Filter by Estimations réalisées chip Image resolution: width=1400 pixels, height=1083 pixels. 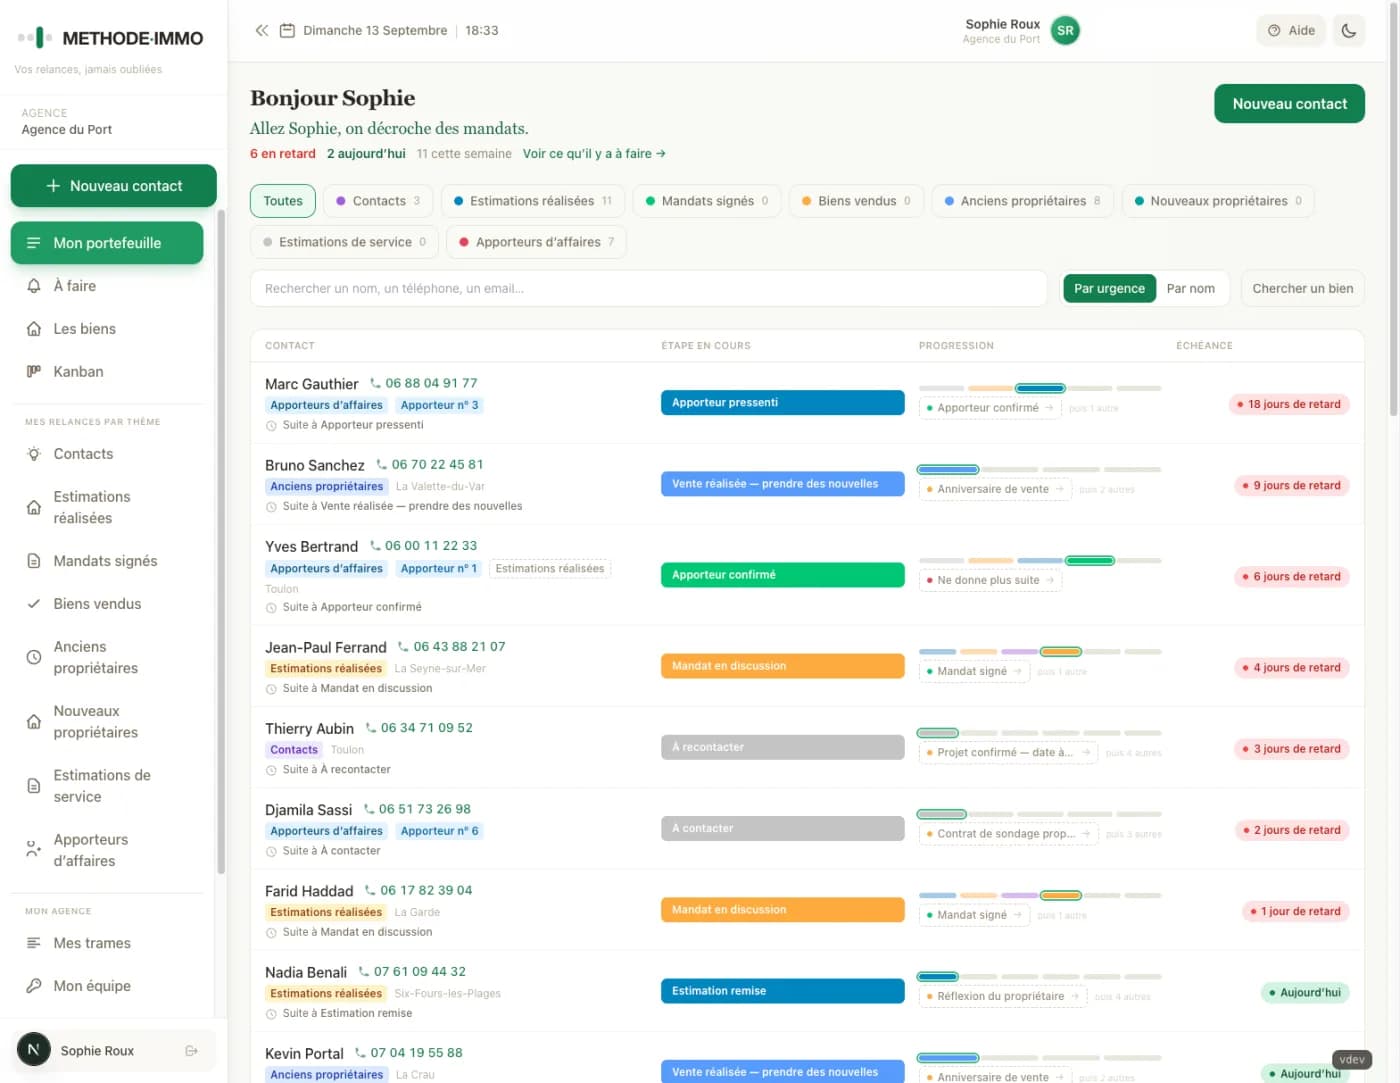pos(533,201)
